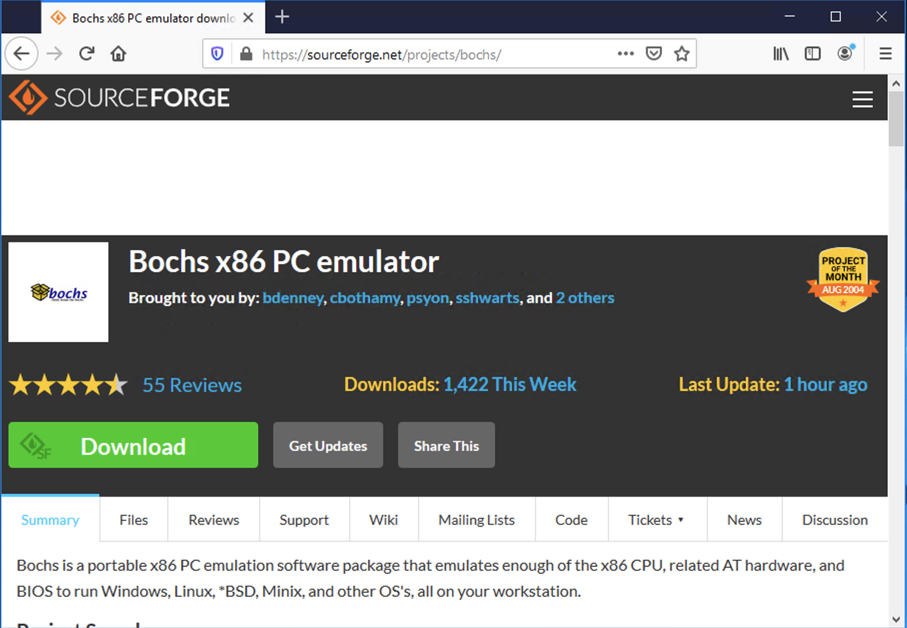View site security padlock details

click(246, 54)
